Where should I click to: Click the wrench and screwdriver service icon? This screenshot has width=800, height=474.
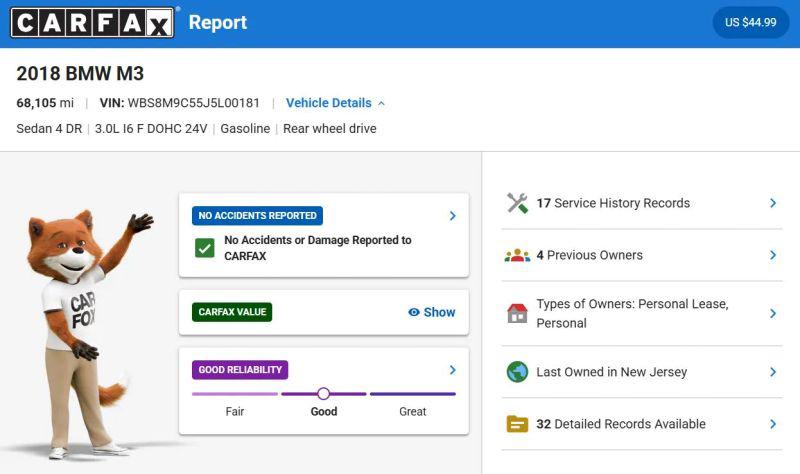pyautogui.click(x=517, y=203)
